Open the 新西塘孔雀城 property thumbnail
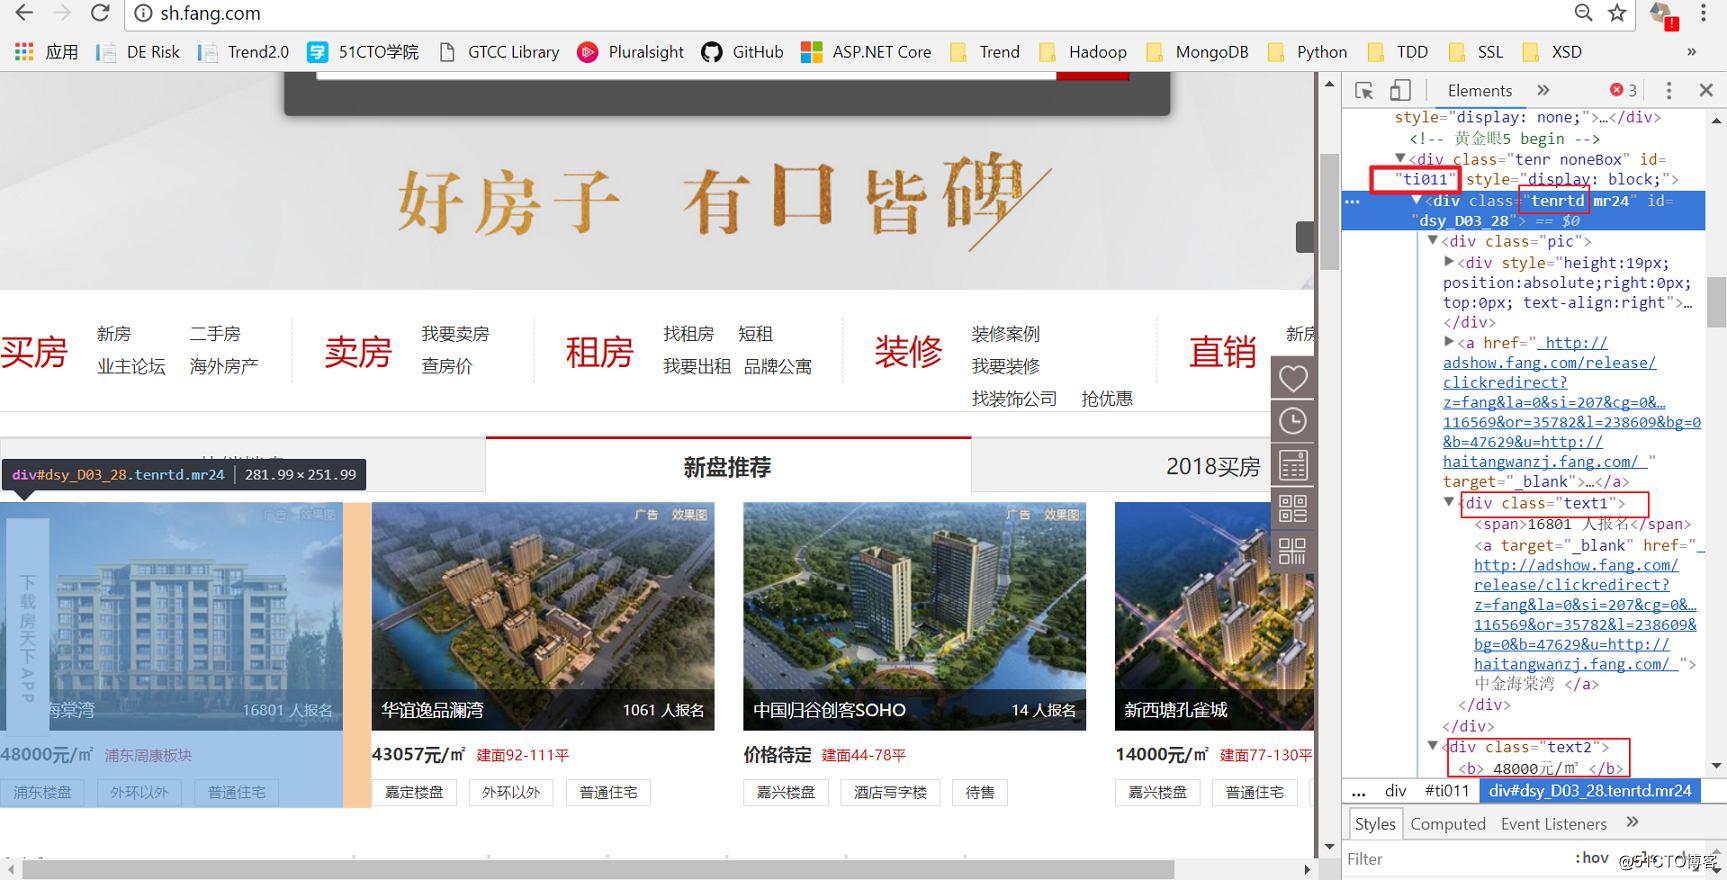Image resolution: width=1727 pixels, height=880 pixels. coord(1214,616)
